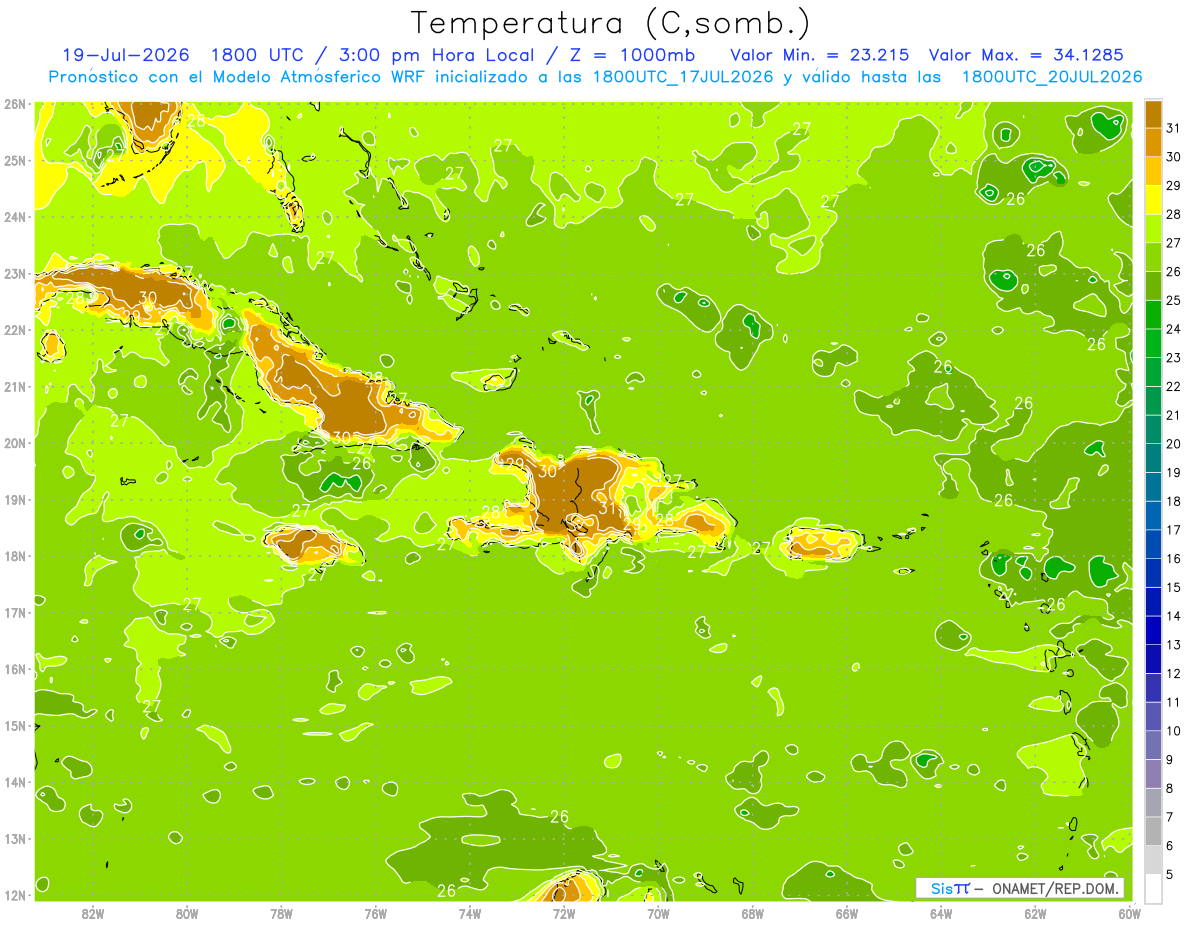
Task: Click the legend label "5"
Action: point(1170,874)
